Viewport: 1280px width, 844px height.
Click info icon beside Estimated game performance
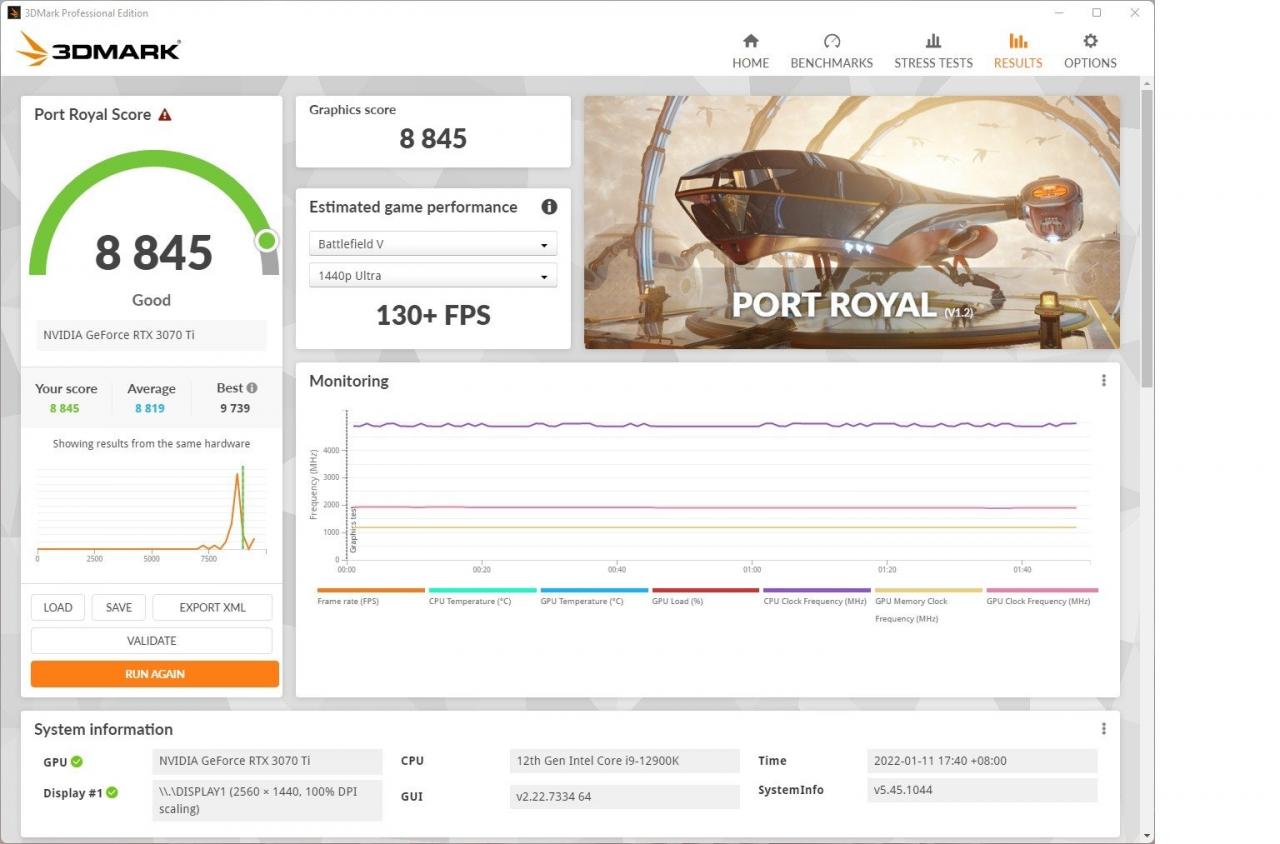549,207
